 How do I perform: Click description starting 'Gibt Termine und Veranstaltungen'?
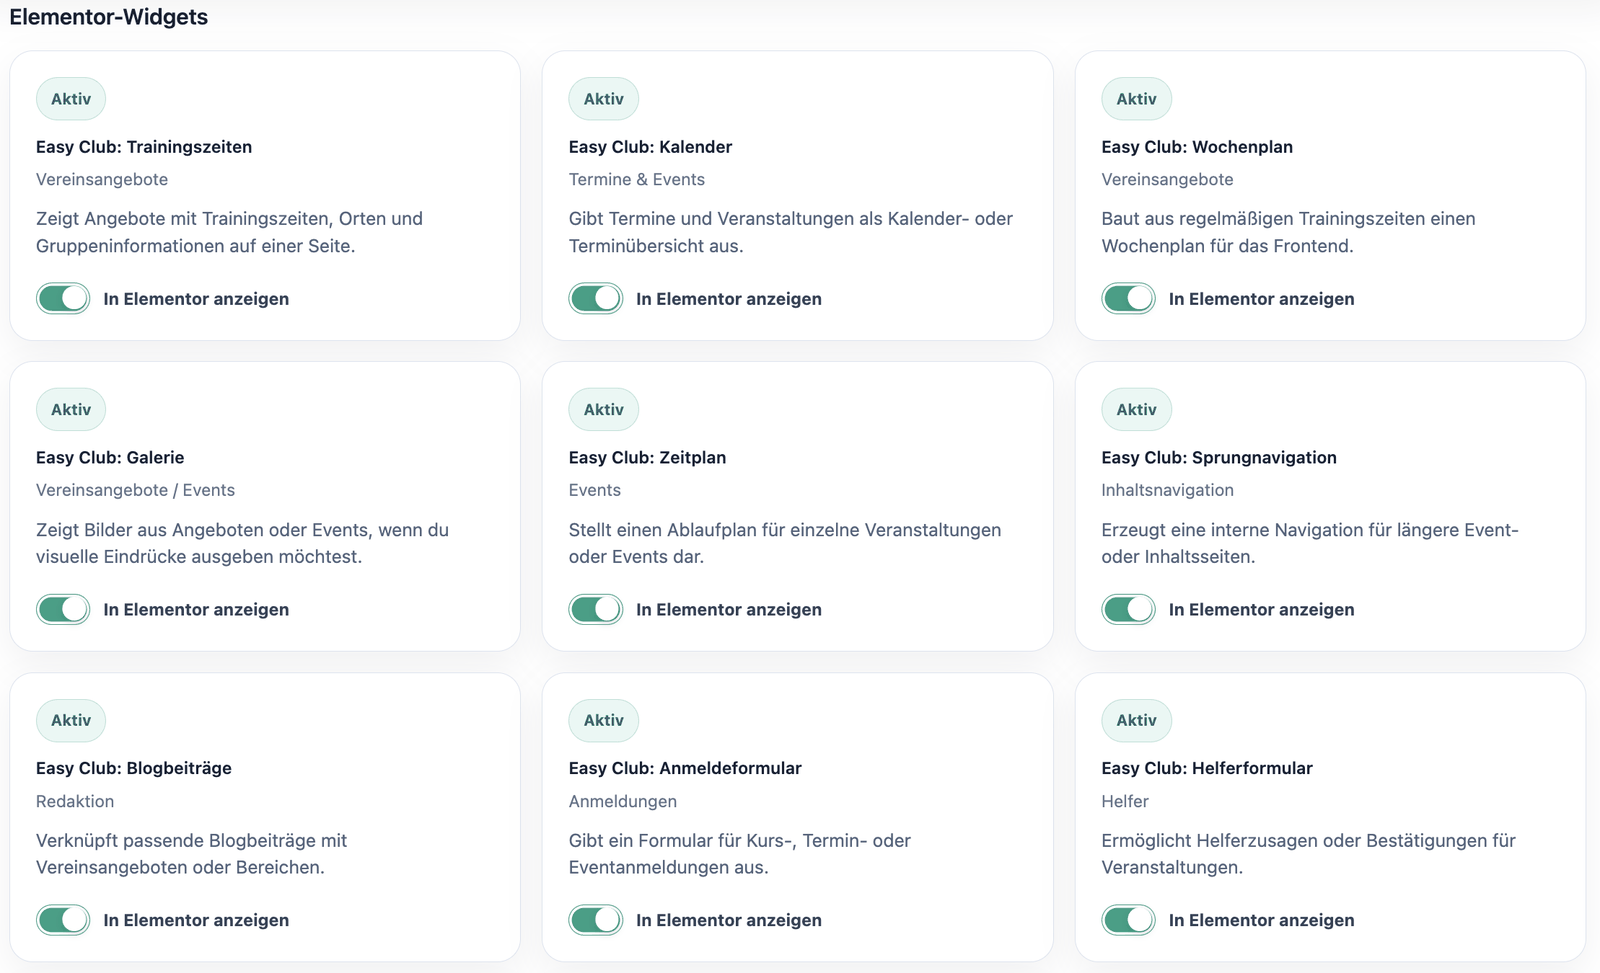click(791, 232)
